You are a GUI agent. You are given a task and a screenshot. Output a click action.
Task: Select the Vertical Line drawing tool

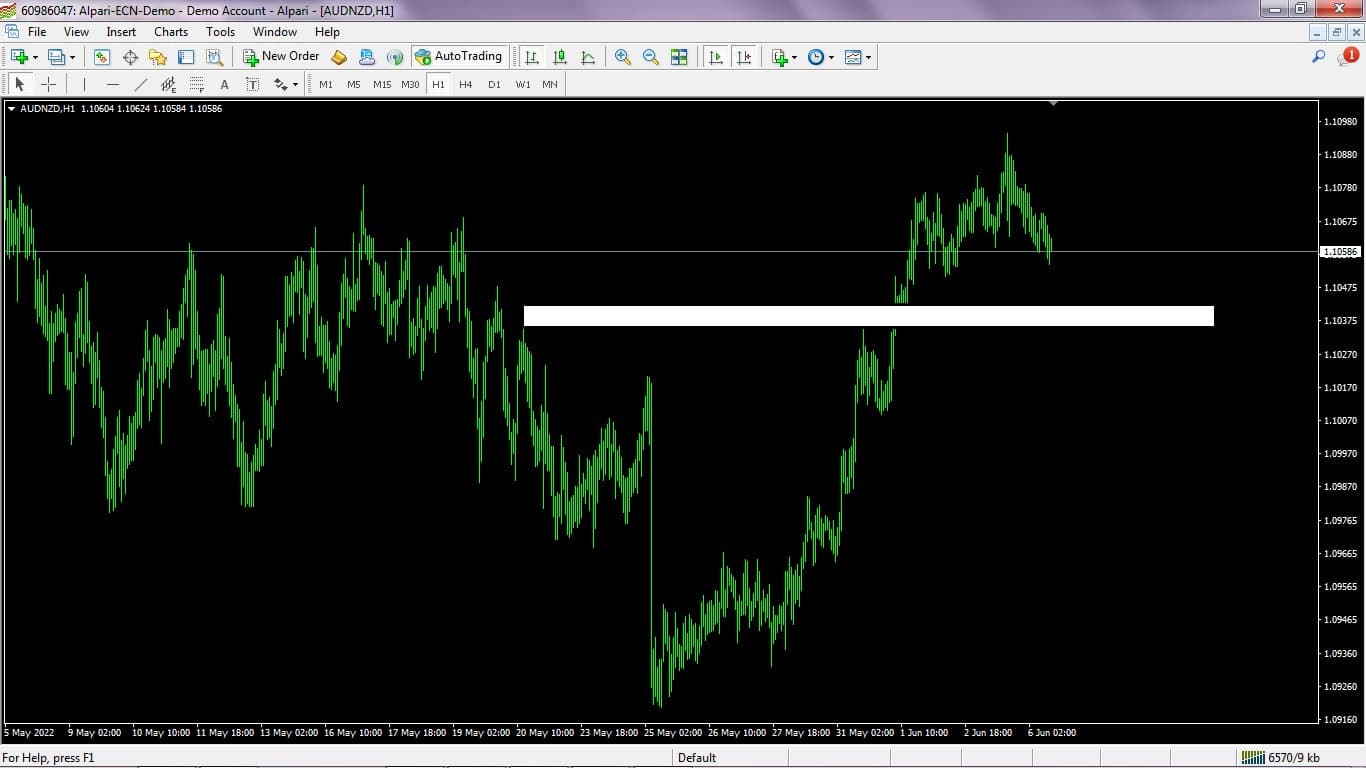[x=84, y=84]
